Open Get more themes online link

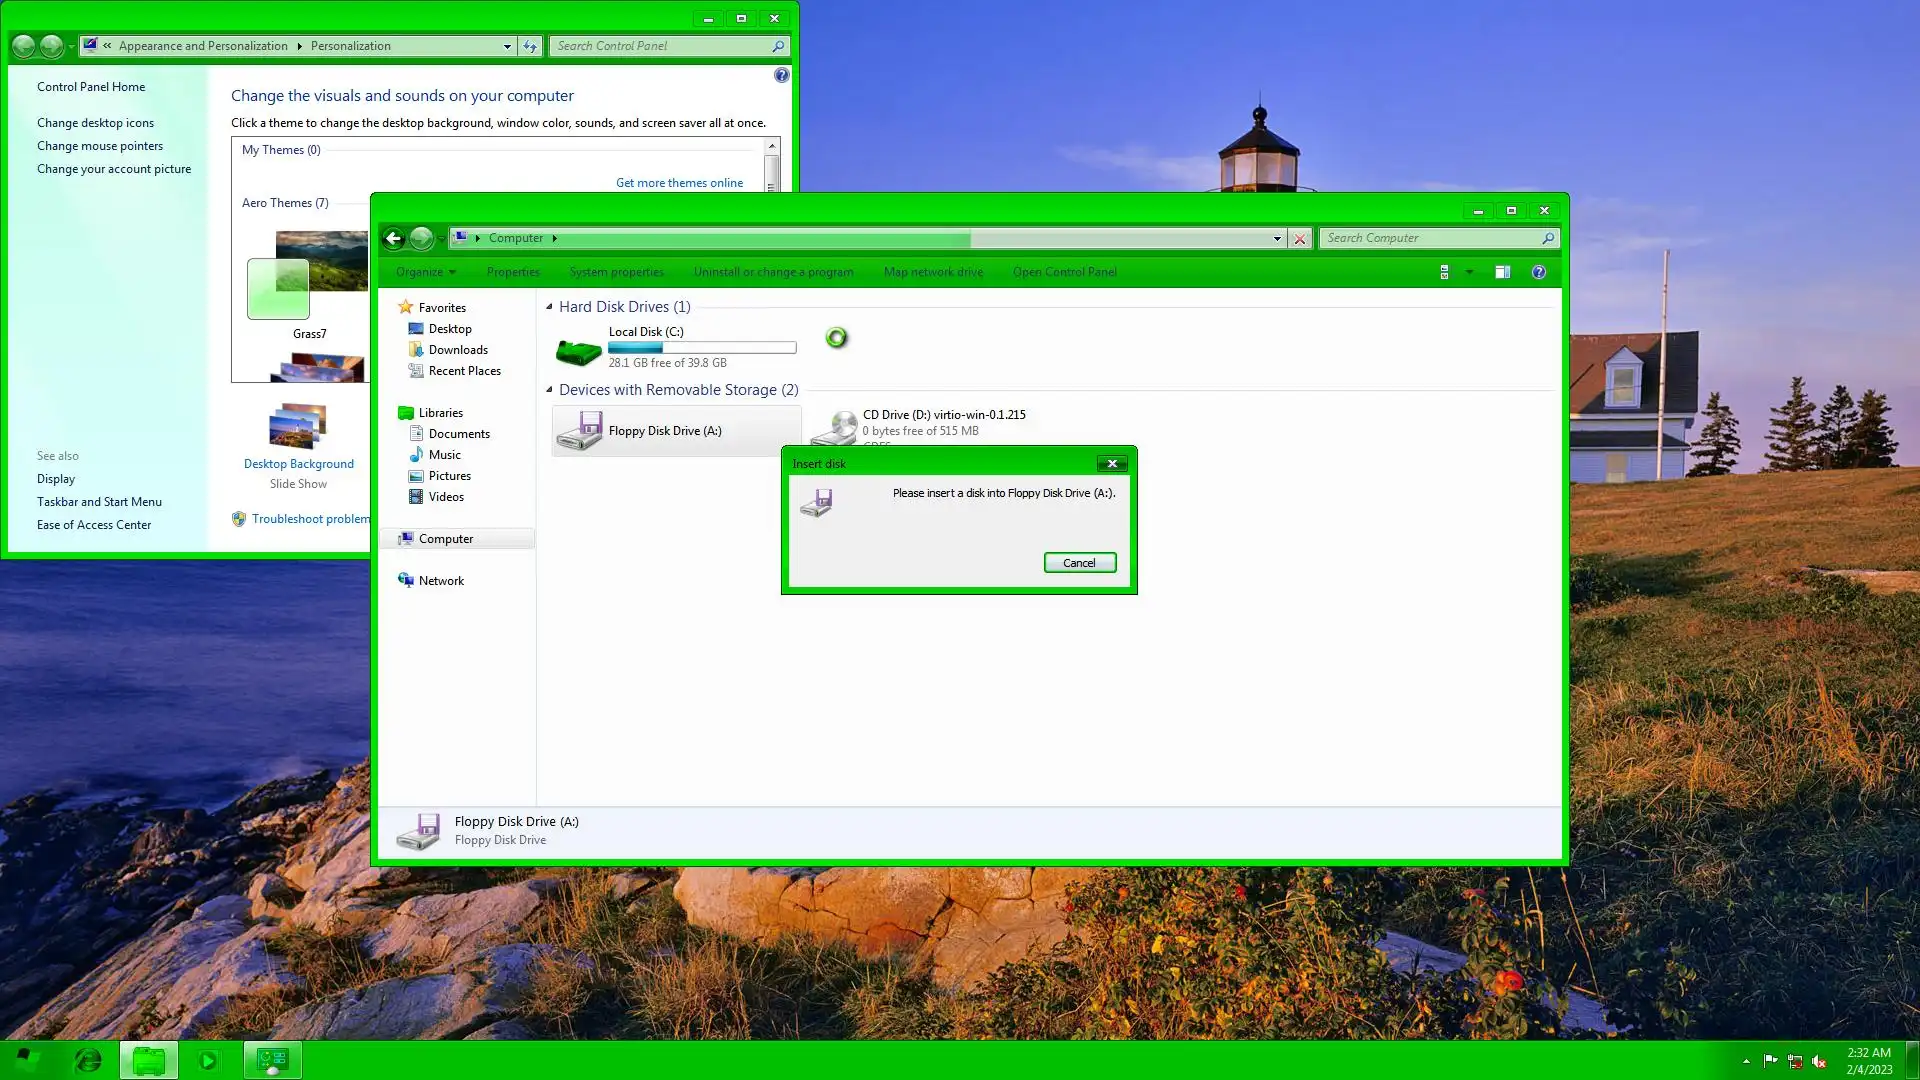(x=679, y=183)
